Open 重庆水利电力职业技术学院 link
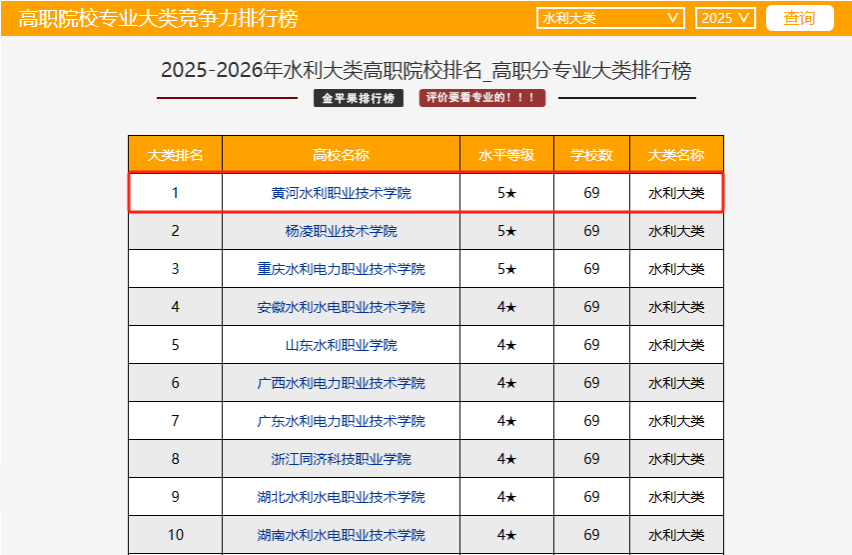Screen dimensions: 852x555 (x=341, y=269)
